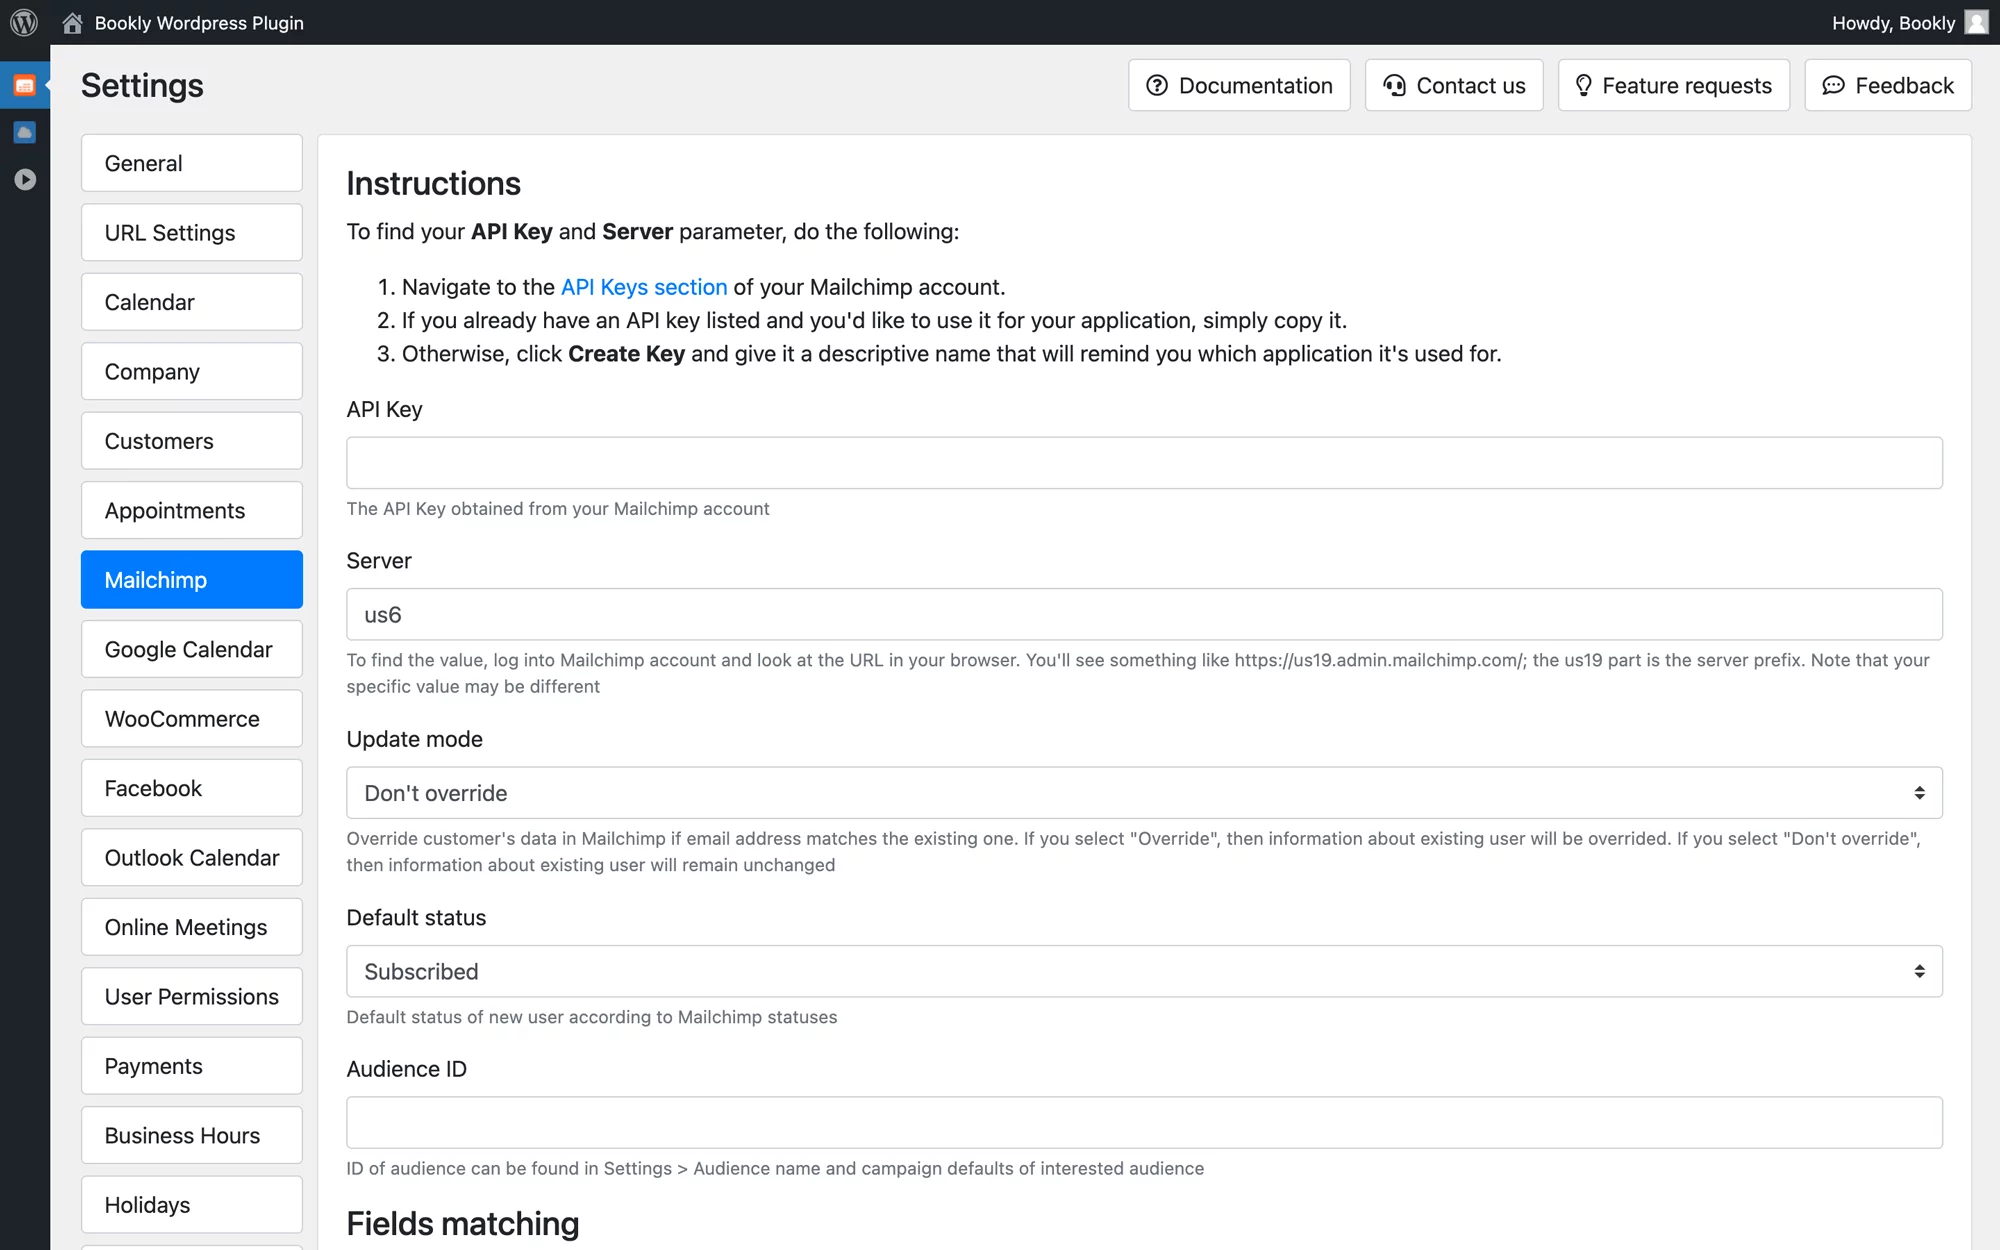Open the Calendar settings tab

pyautogui.click(x=192, y=302)
